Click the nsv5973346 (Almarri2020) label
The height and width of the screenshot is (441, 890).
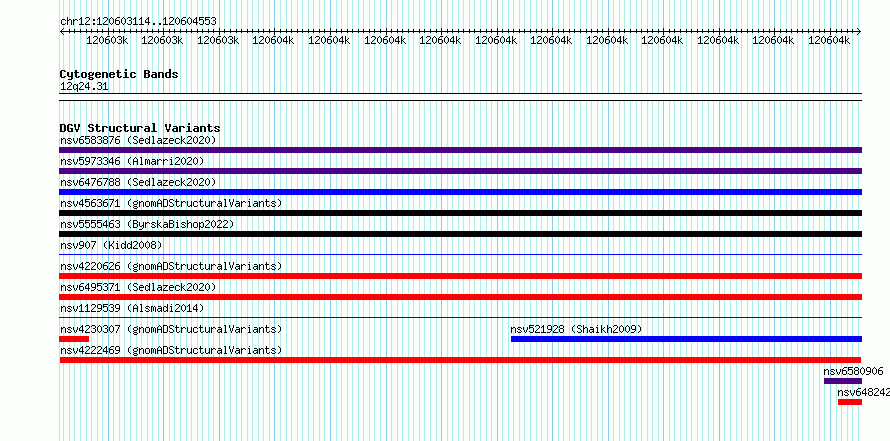[x=132, y=161]
